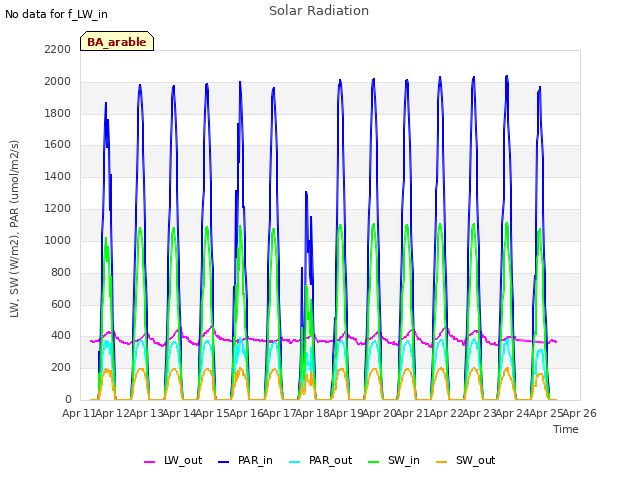Screen dimensions: 640x480
Task: Click the 800 y-axis tick label
Action: click(x=61, y=272)
